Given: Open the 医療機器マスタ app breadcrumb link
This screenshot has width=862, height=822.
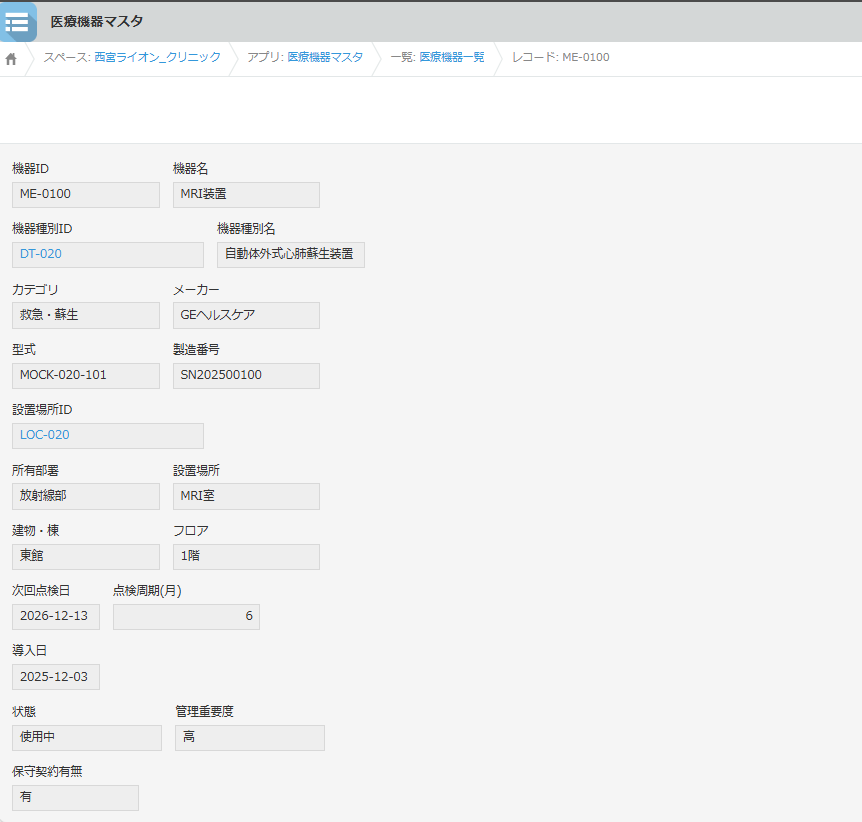Looking at the screenshot, I should pos(325,57).
